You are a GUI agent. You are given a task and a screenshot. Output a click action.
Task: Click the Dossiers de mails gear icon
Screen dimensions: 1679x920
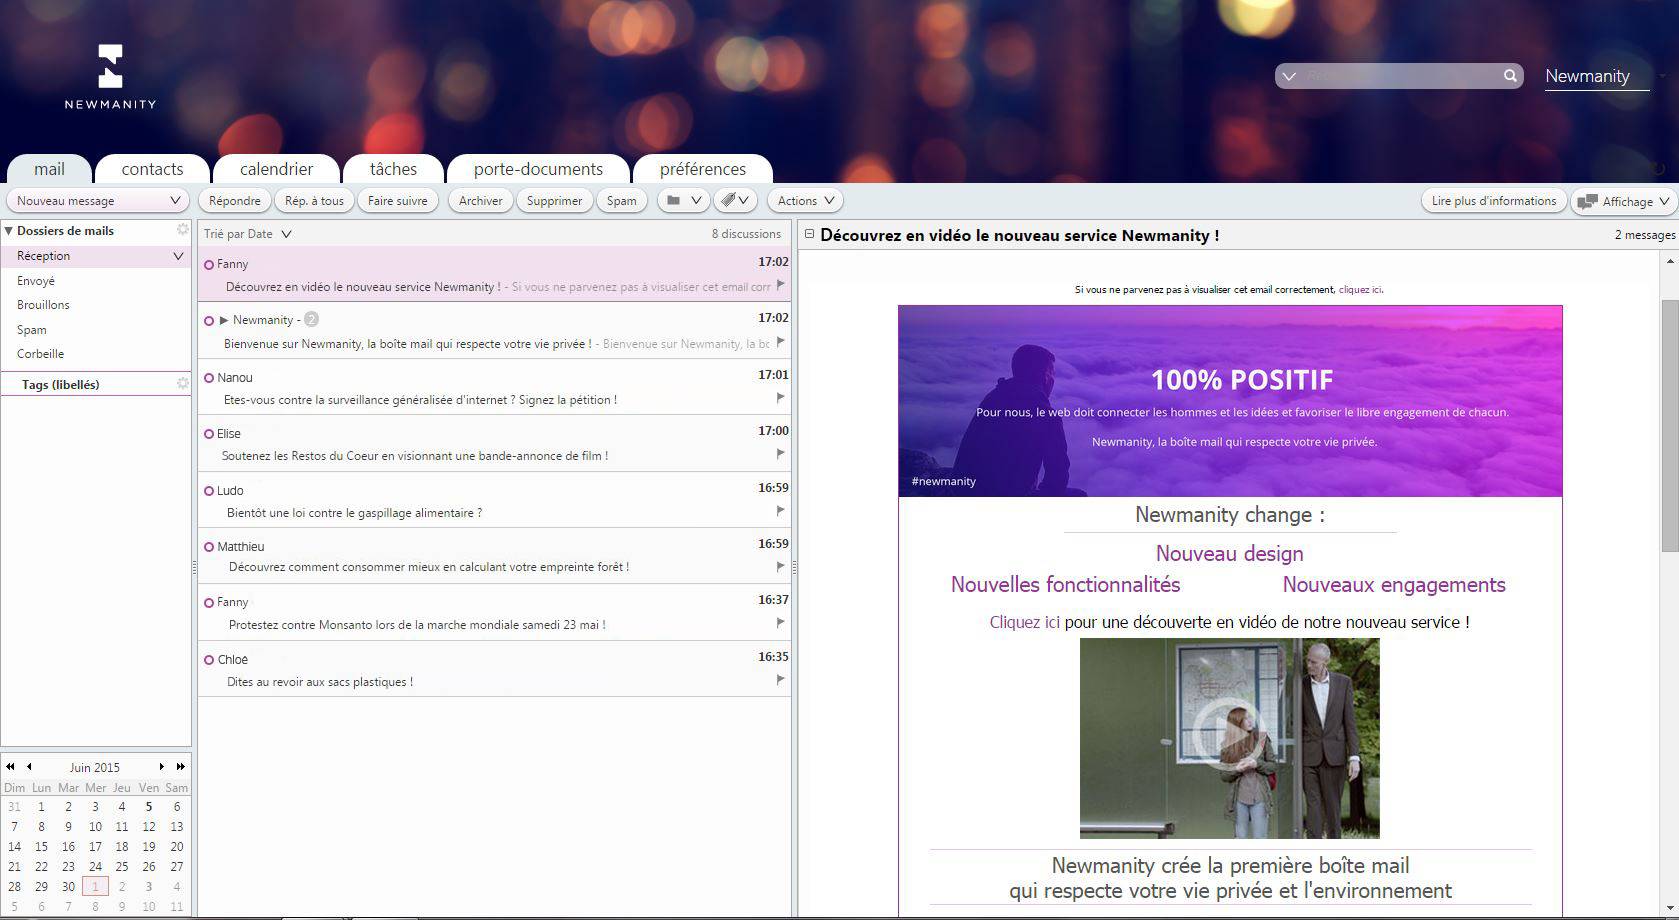click(x=183, y=230)
